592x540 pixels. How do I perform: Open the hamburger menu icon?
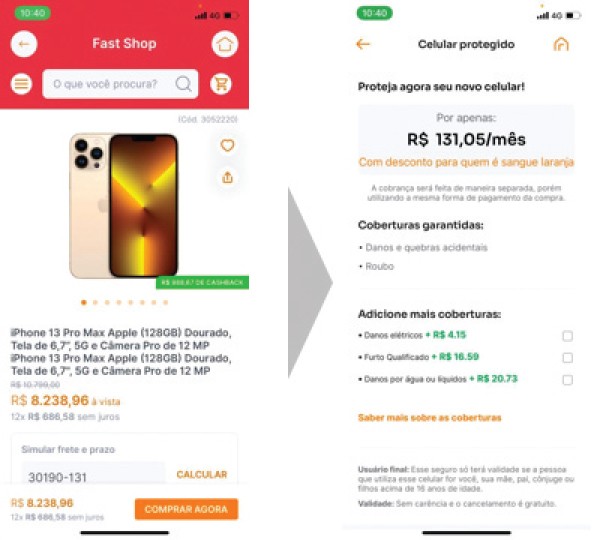(x=22, y=84)
